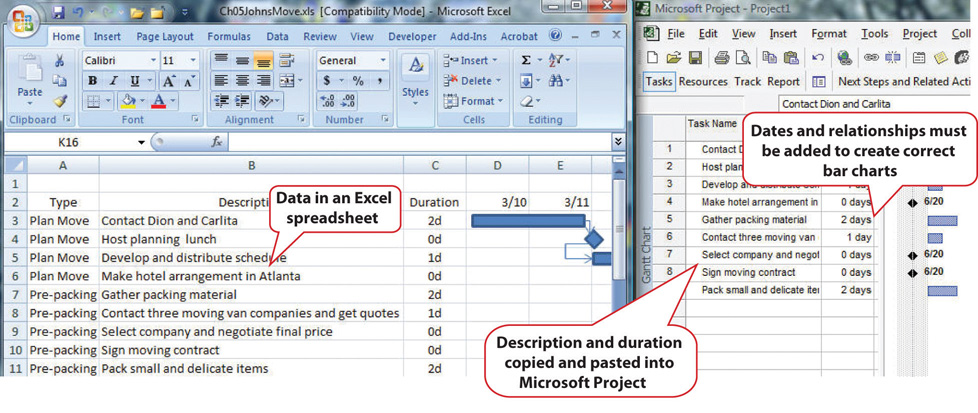Click the Report button in Project Guide

(x=783, y=81)
